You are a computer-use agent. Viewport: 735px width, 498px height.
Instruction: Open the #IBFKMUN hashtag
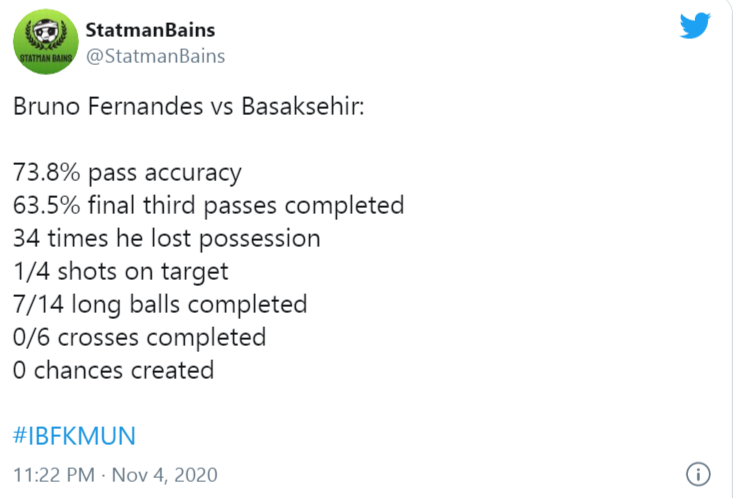74,436
